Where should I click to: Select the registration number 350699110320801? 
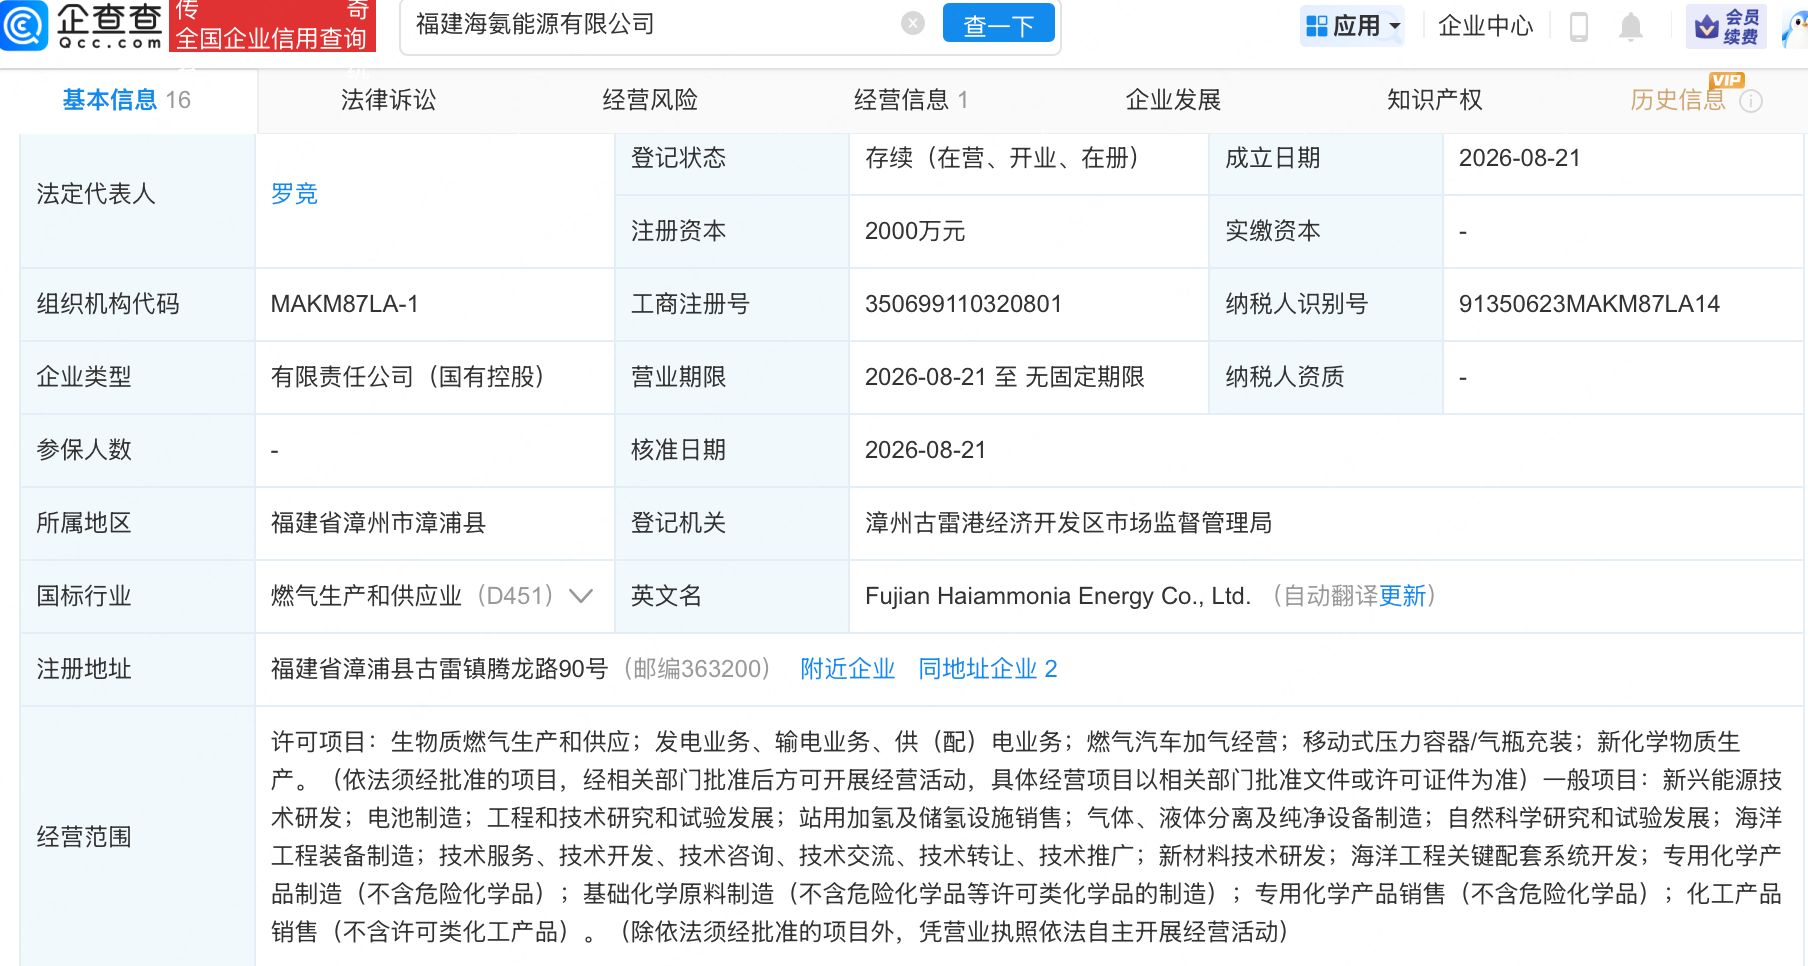pos(963,304)
